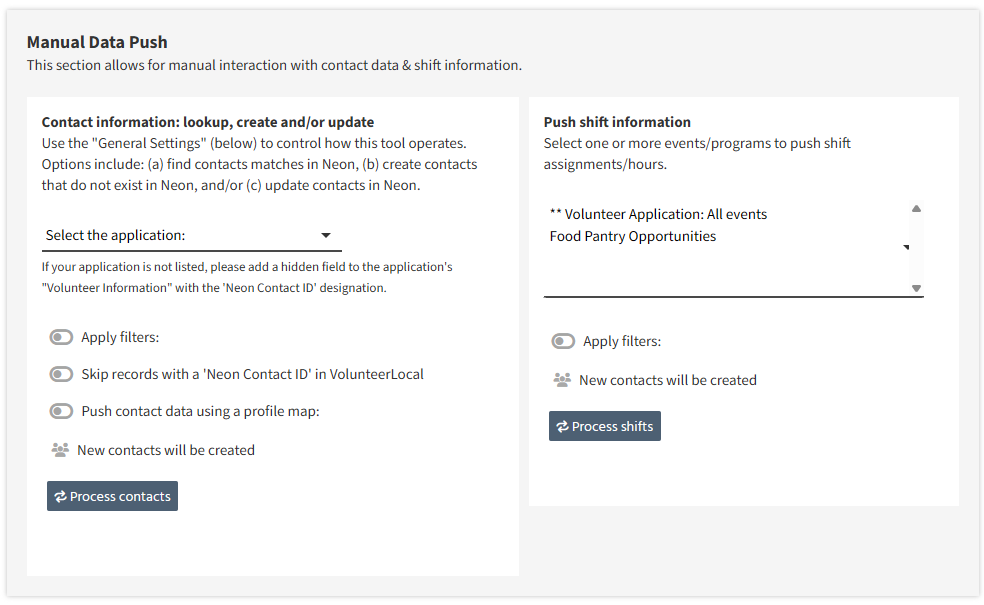This screenshot has height=605, width=984.
Task: Click events list scrollbar up arrow
Action: [916, 209]
